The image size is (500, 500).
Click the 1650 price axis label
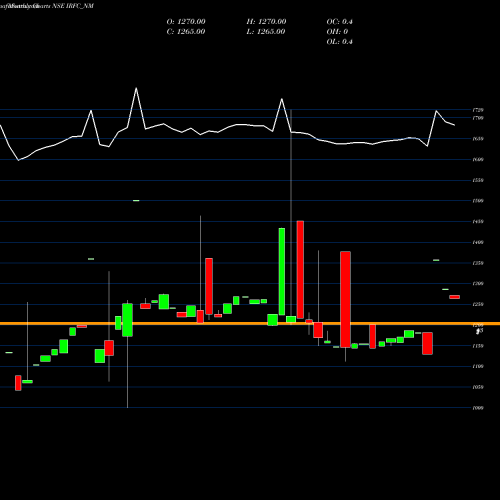[x=478, y=139]
